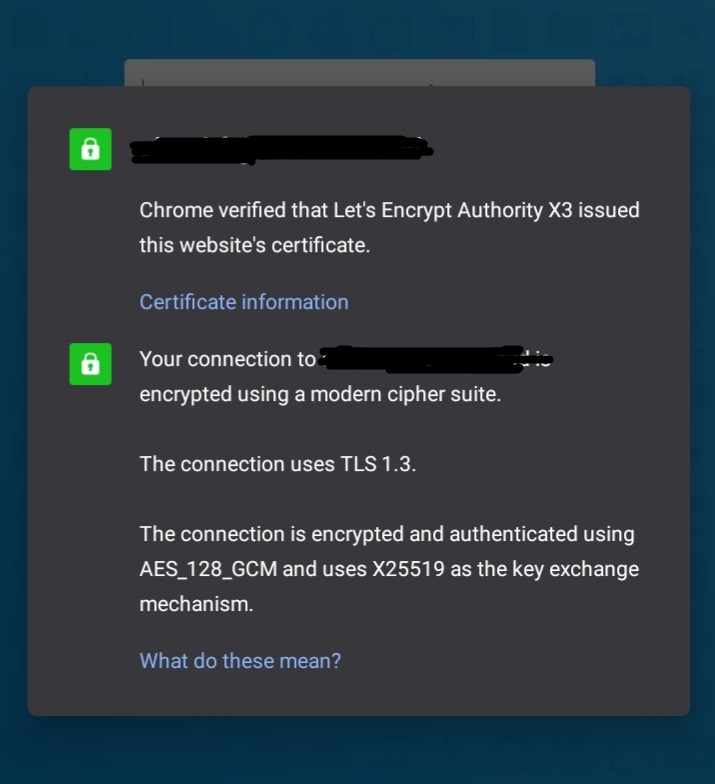Image resolution: width=715 pixels, height=784 pixels.
Task: Click the blacked-out hostname in the connection sentence
Action: pos(436,359)
